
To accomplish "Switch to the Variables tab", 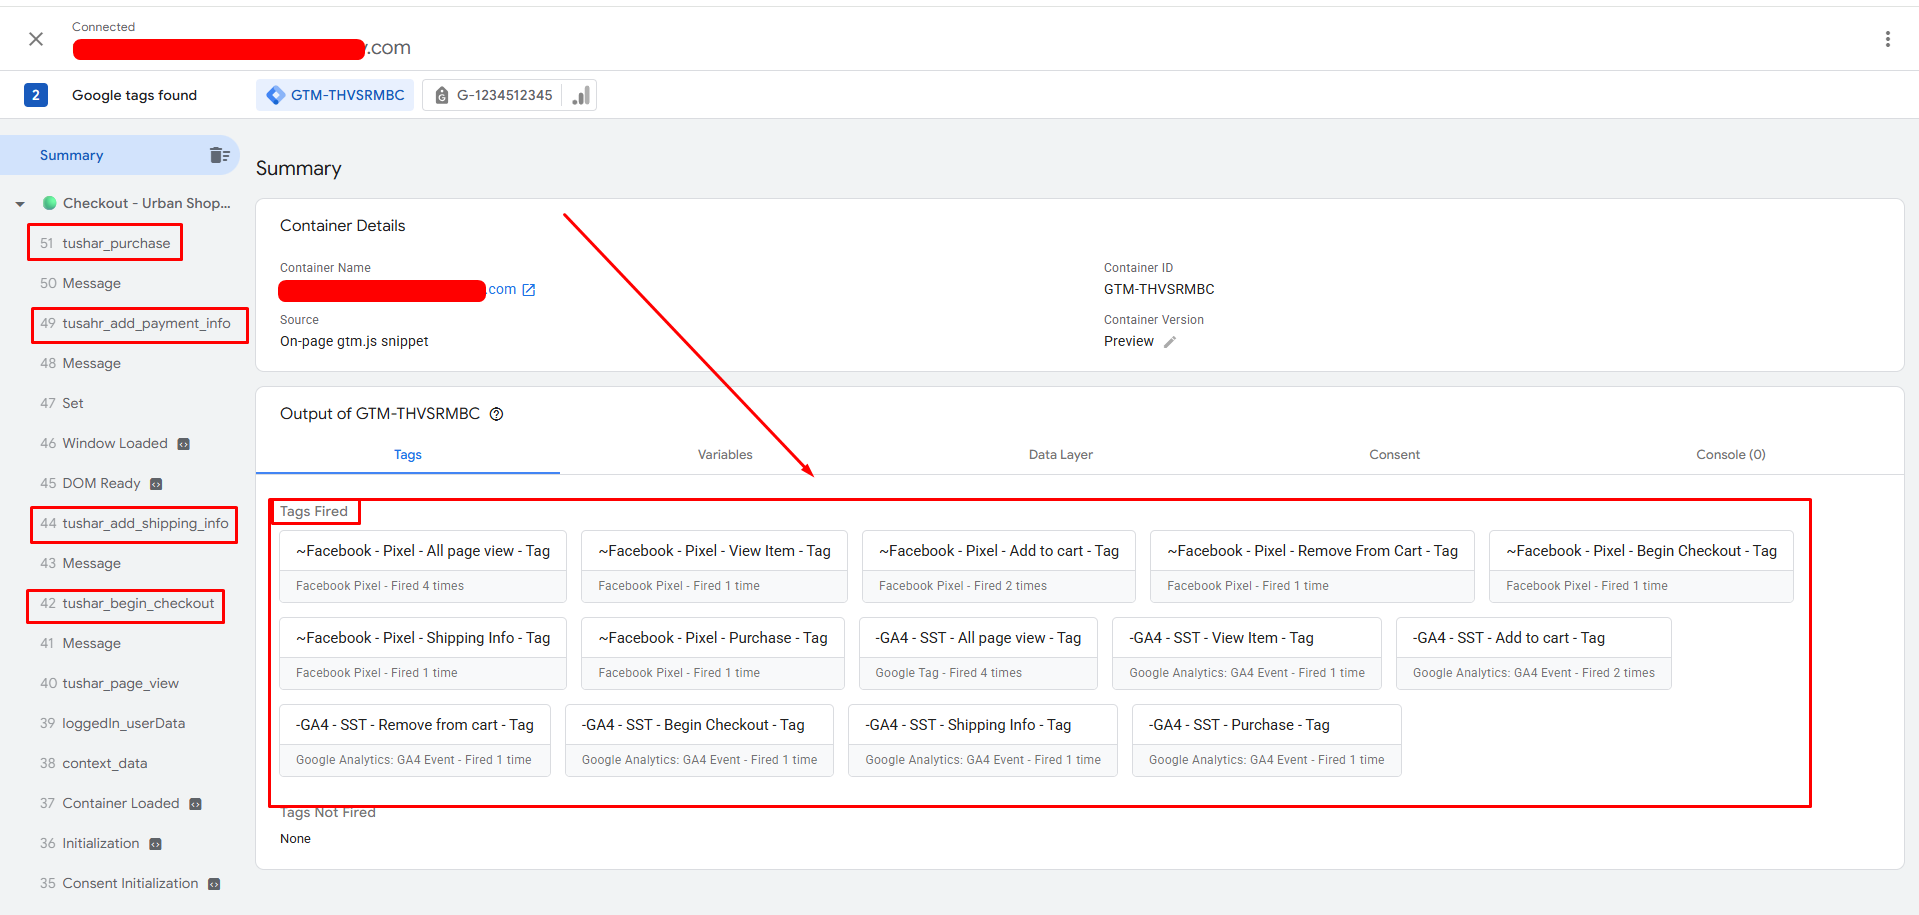I will pos(725,454).
